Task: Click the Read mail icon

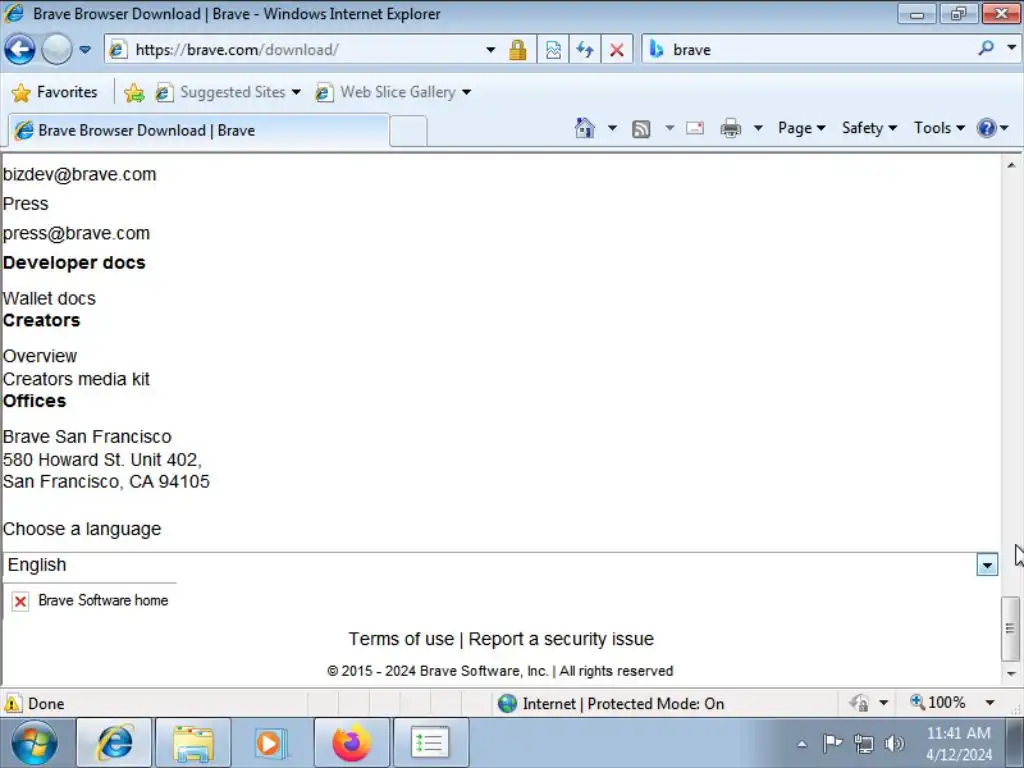Action: (x=695, y=128)
